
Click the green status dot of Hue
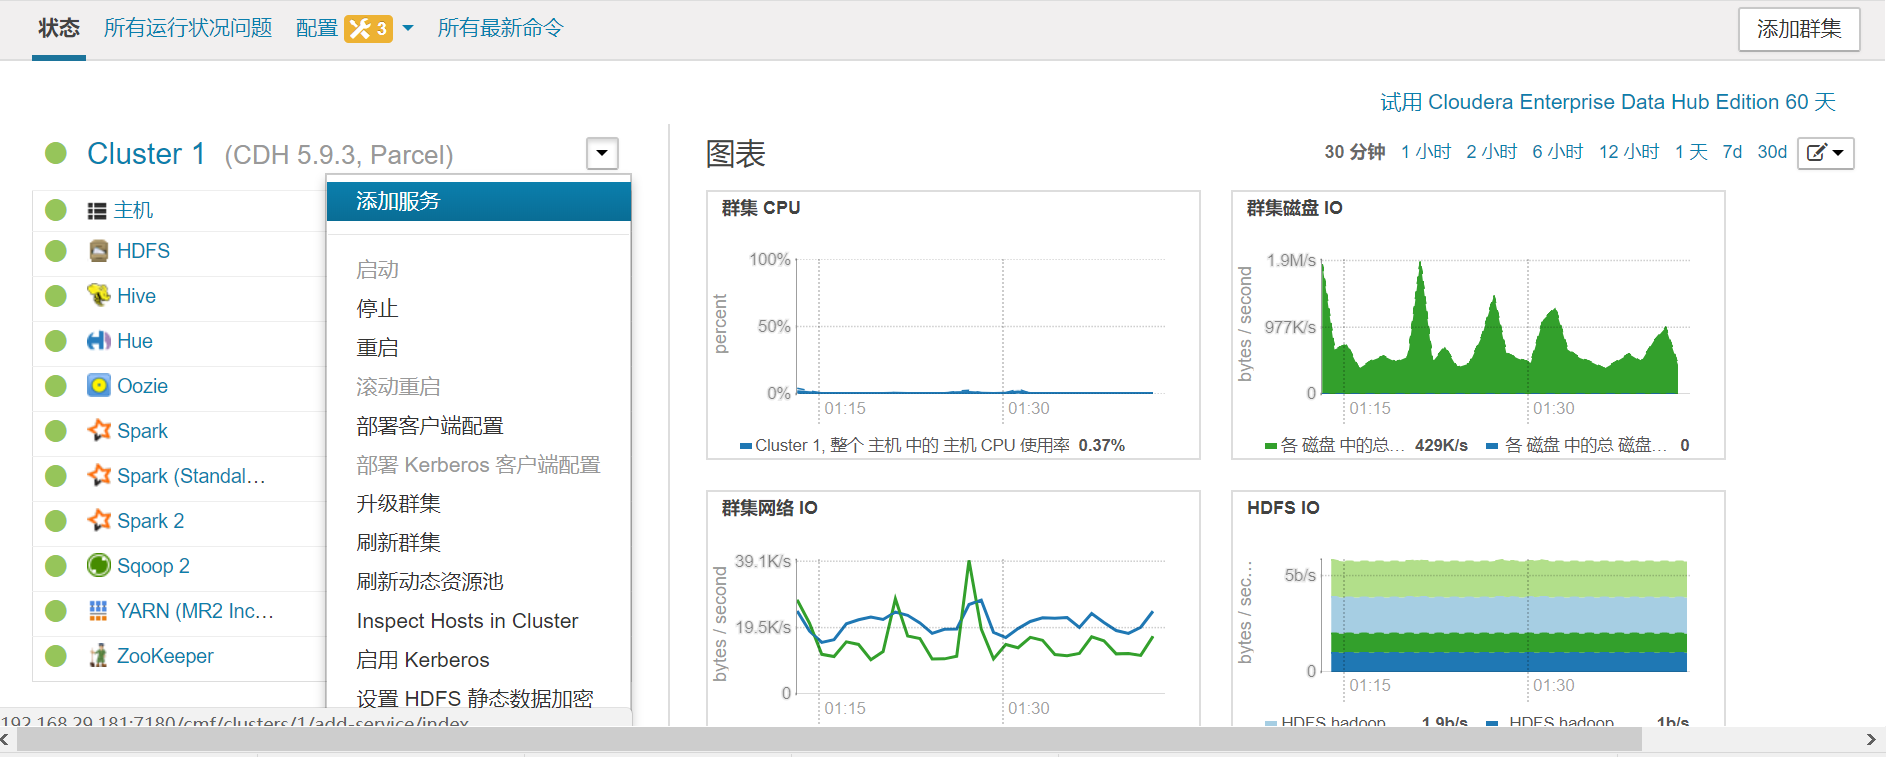pos(56,341)
